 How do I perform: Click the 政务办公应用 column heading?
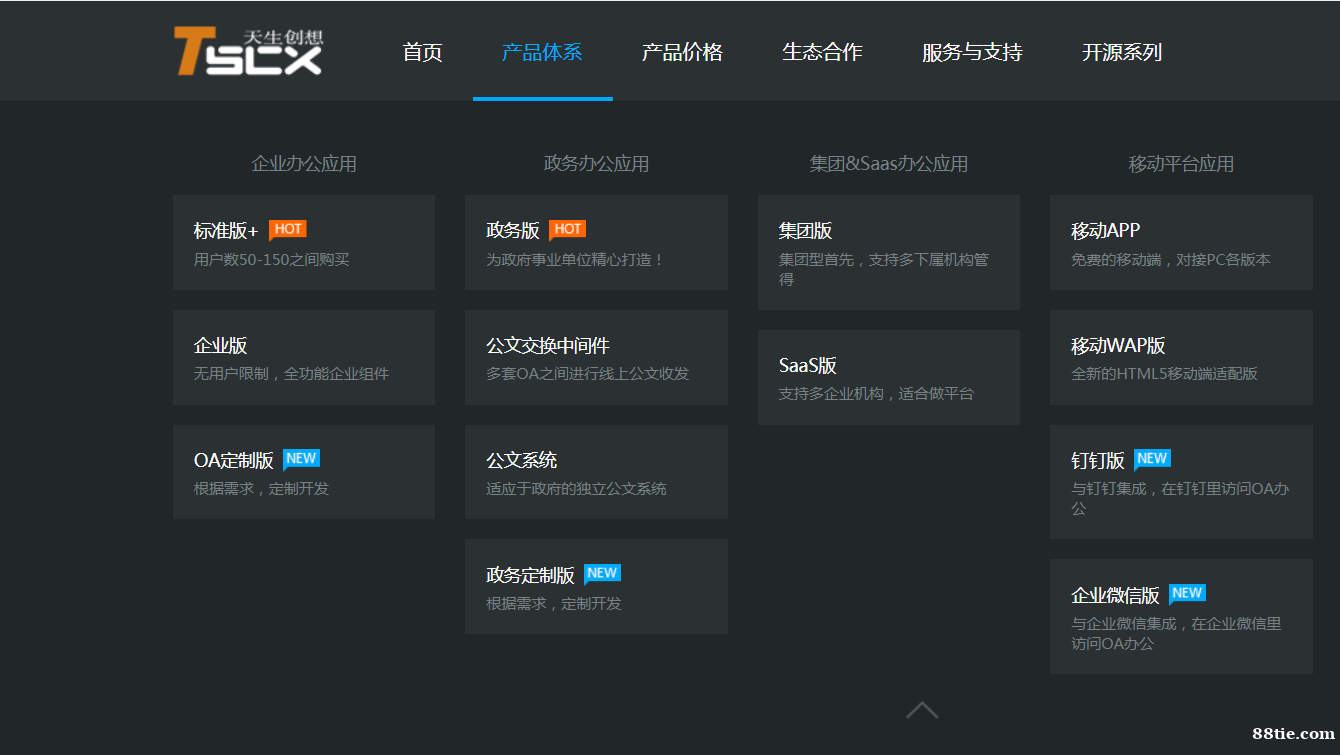tap(596, 163)
